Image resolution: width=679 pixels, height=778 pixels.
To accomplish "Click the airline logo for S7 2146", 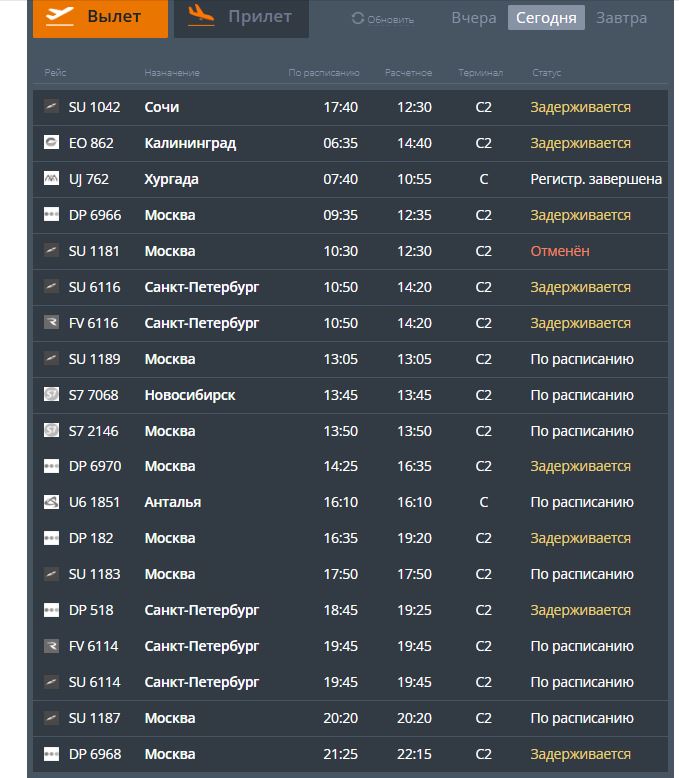I will 51,430.
